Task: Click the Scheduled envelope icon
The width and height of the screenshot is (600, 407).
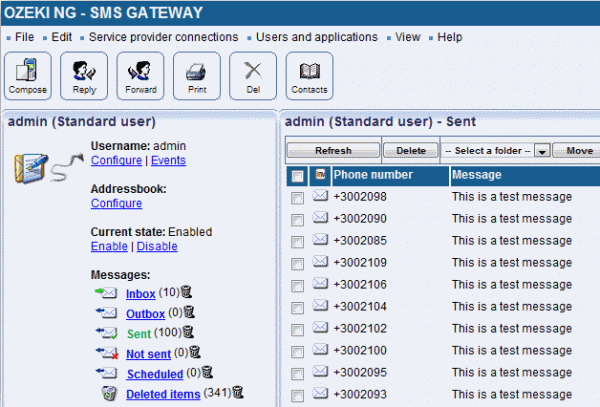Action: click(106, 373)
